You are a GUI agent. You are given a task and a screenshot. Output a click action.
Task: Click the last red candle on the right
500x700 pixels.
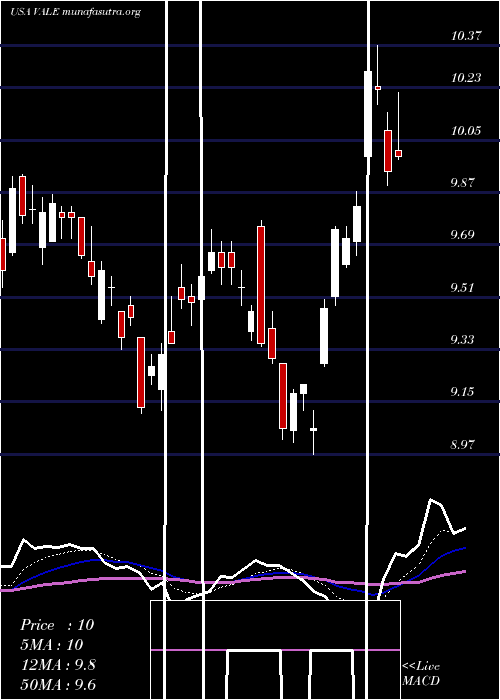pos(398,153)
